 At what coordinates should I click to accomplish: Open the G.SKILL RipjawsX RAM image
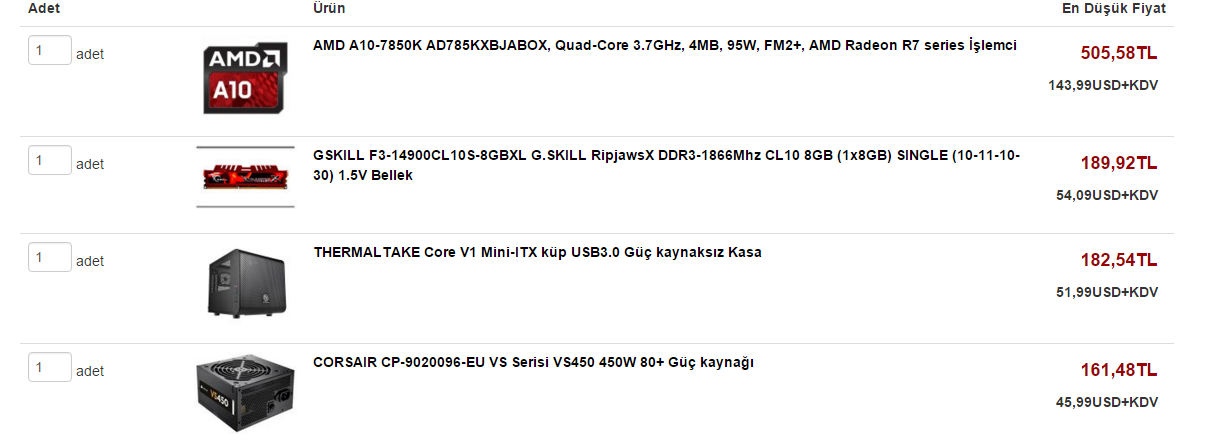click(x=245, y=176)
